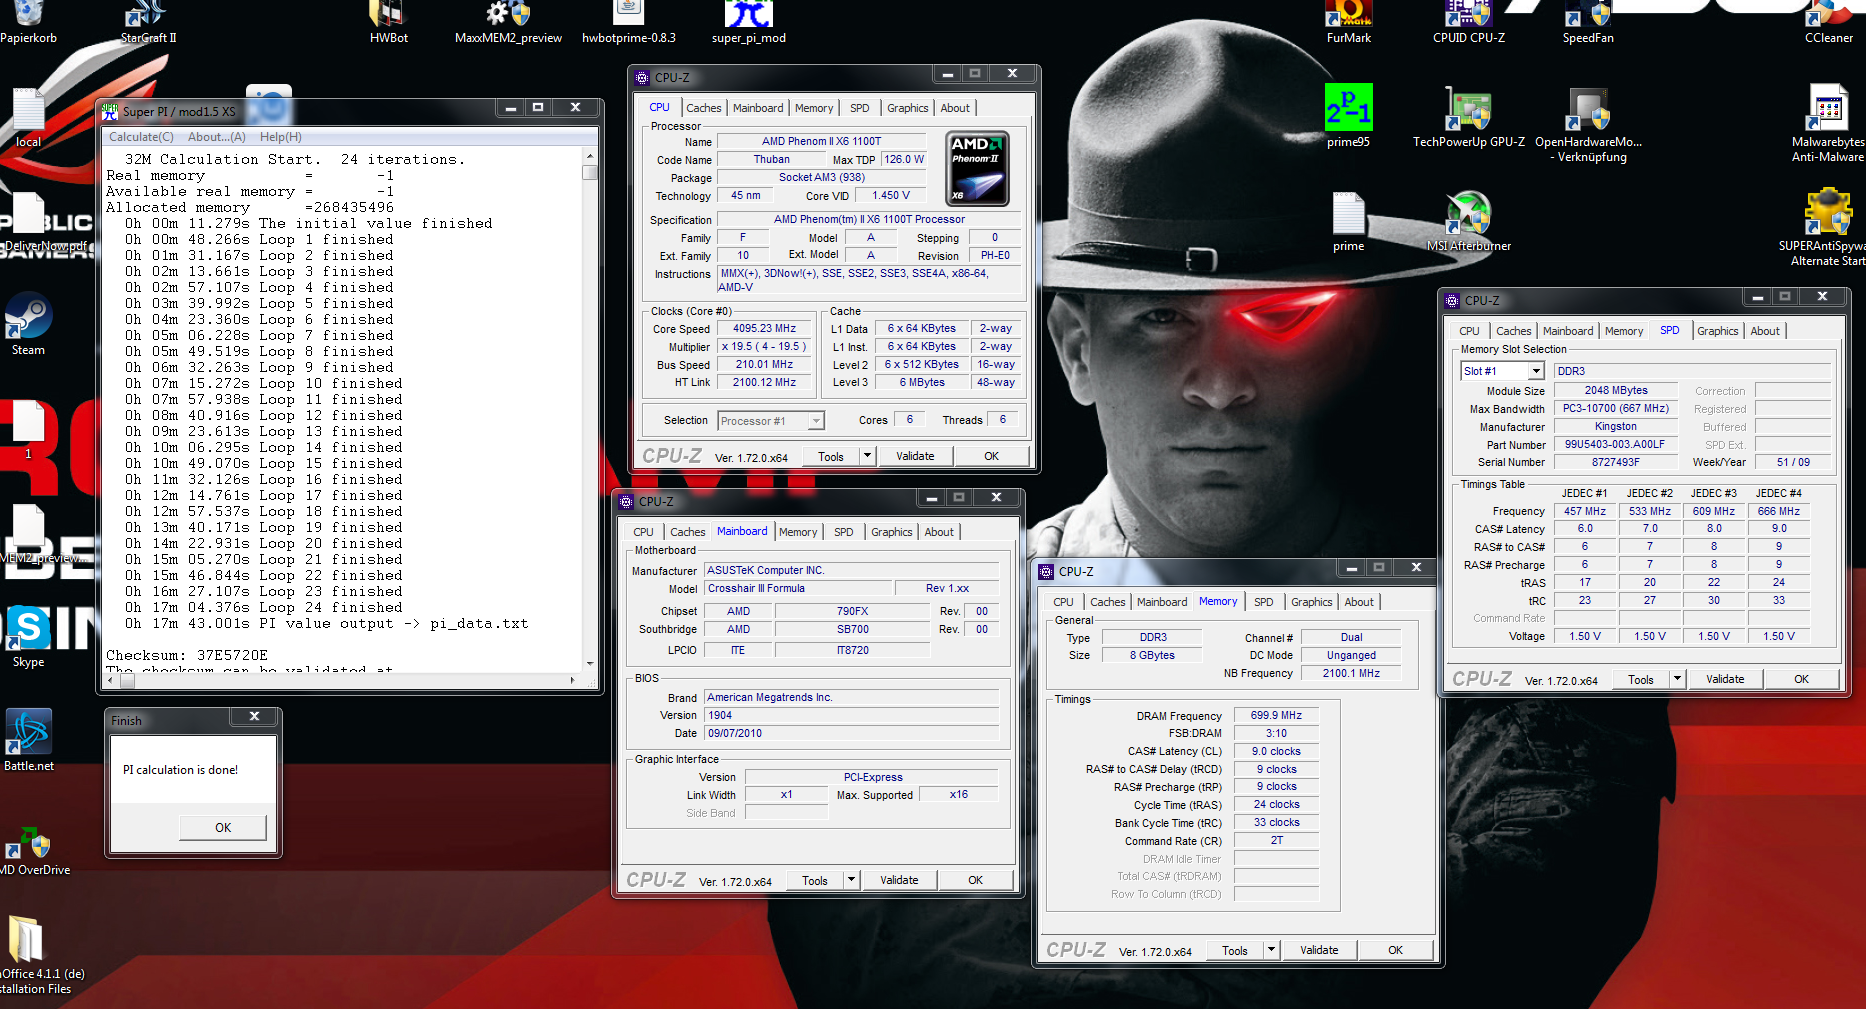The width and height of the screenshot is (1866, 1009).
Task: Select SPD tab in Memory CPU-Z window
Action: click(1263, 602)
